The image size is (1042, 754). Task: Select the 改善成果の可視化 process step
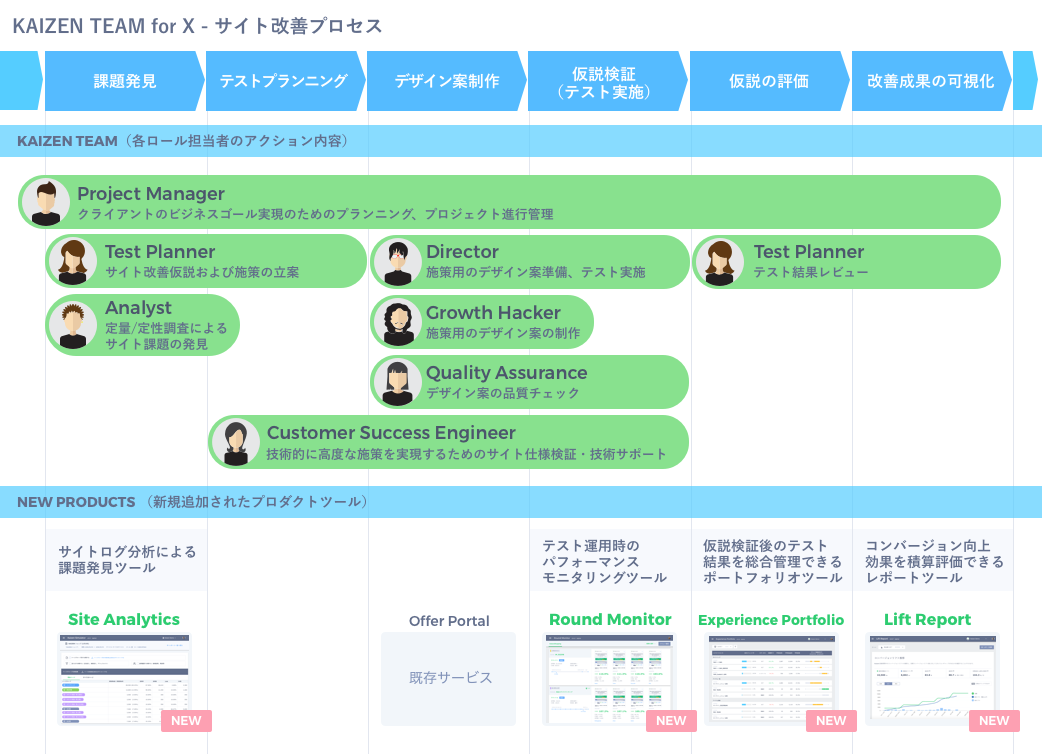[x=930, y=81]
